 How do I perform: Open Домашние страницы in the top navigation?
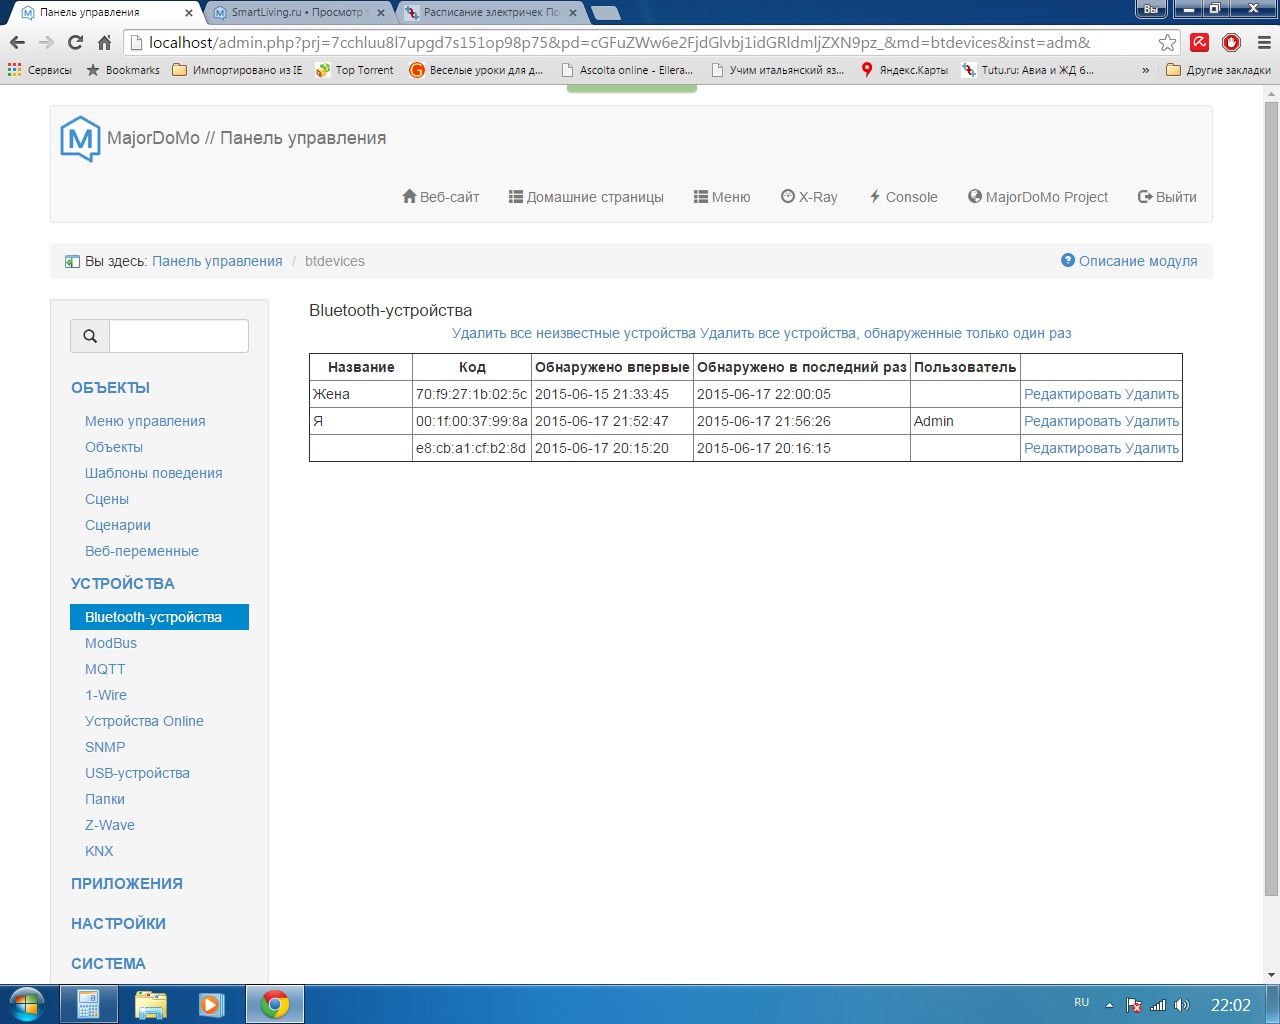(586, 197)
